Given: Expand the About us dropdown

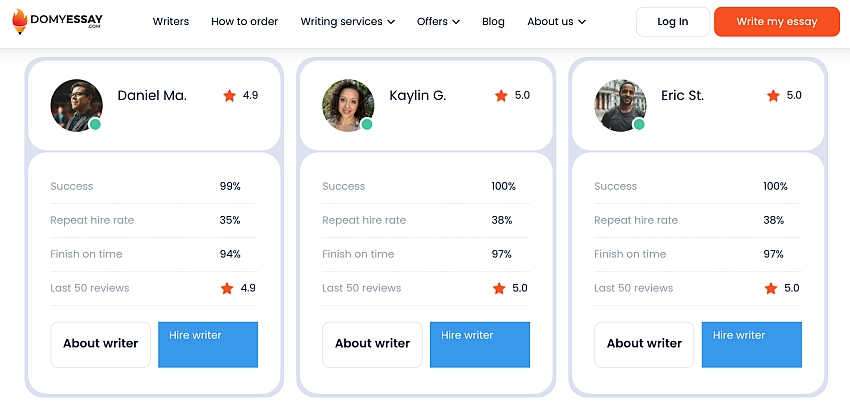Looking at the screenshot, I should tap(556, 21).
